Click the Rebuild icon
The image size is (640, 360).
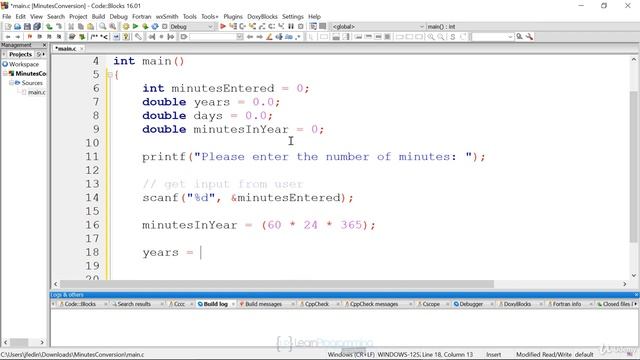(155, 27)
